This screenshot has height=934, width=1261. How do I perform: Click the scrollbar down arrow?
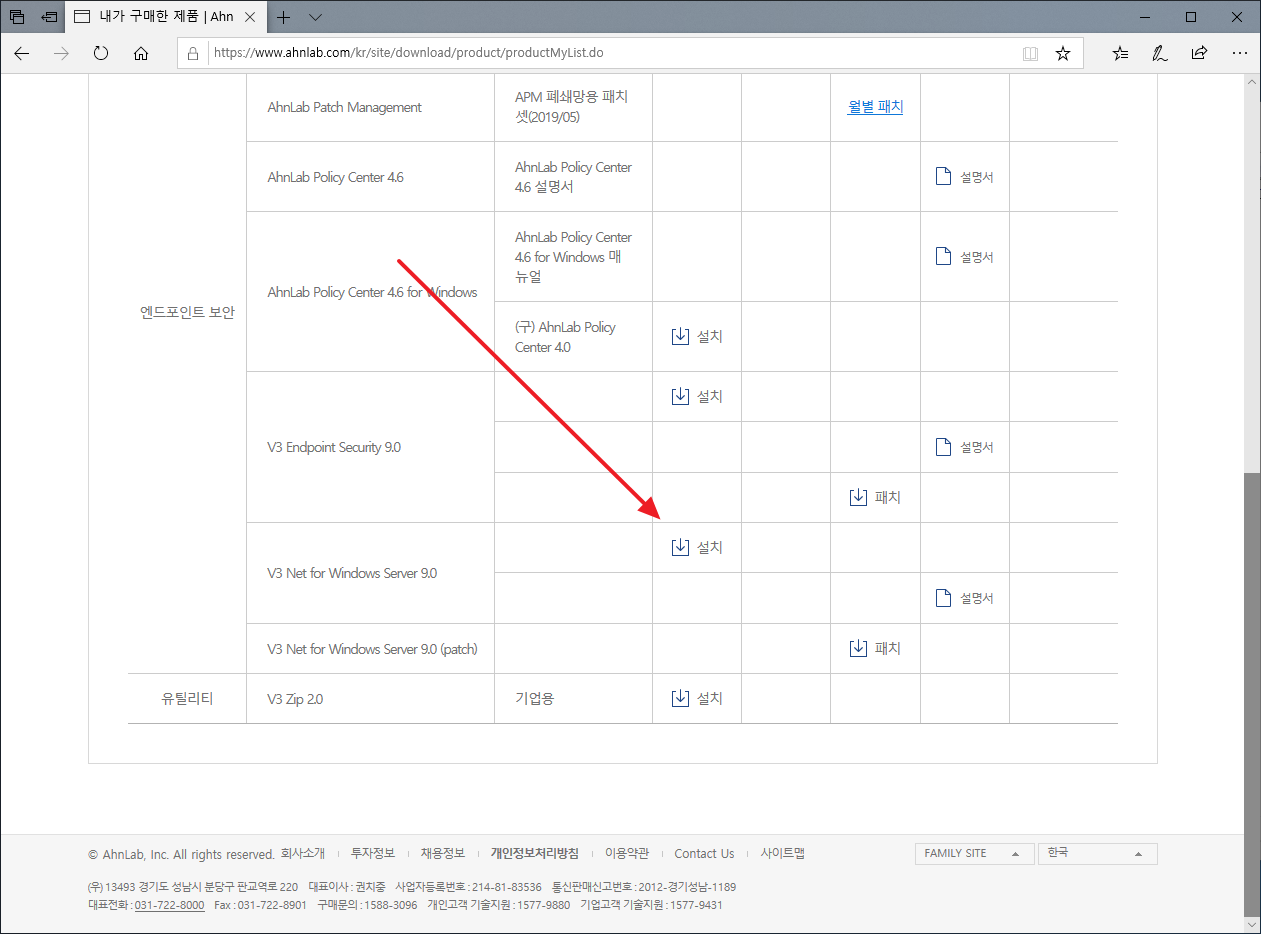click(1251, 925)
